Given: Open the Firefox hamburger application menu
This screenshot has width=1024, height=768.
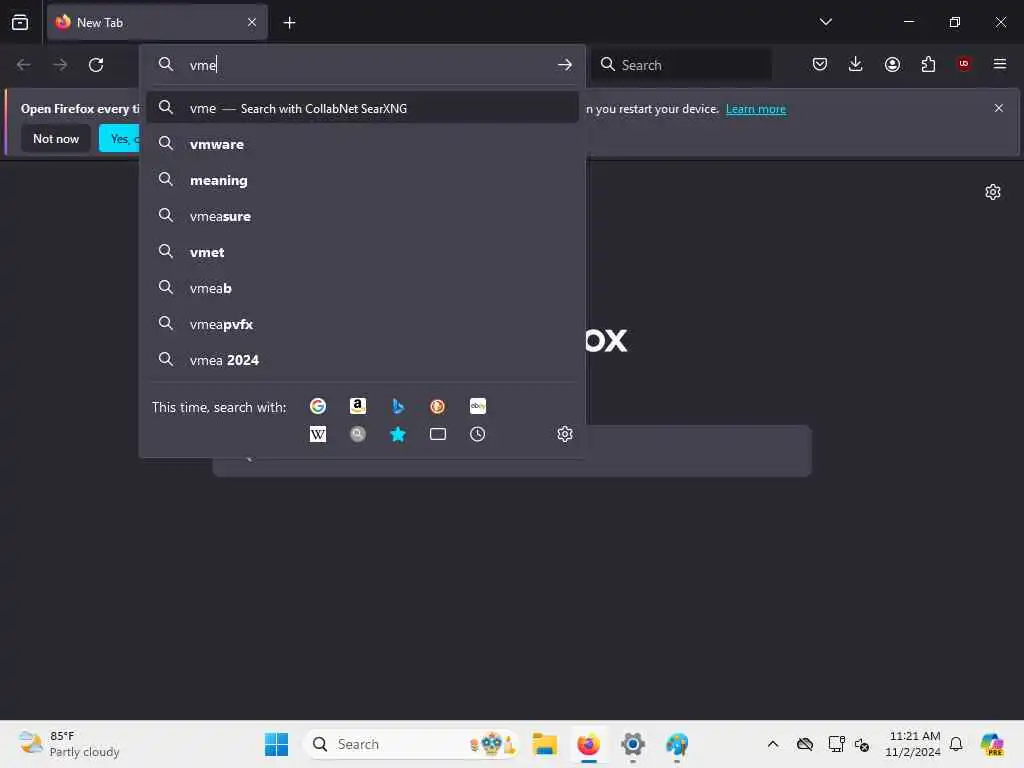Looking at the screenshot, I should tap(999, 64).
